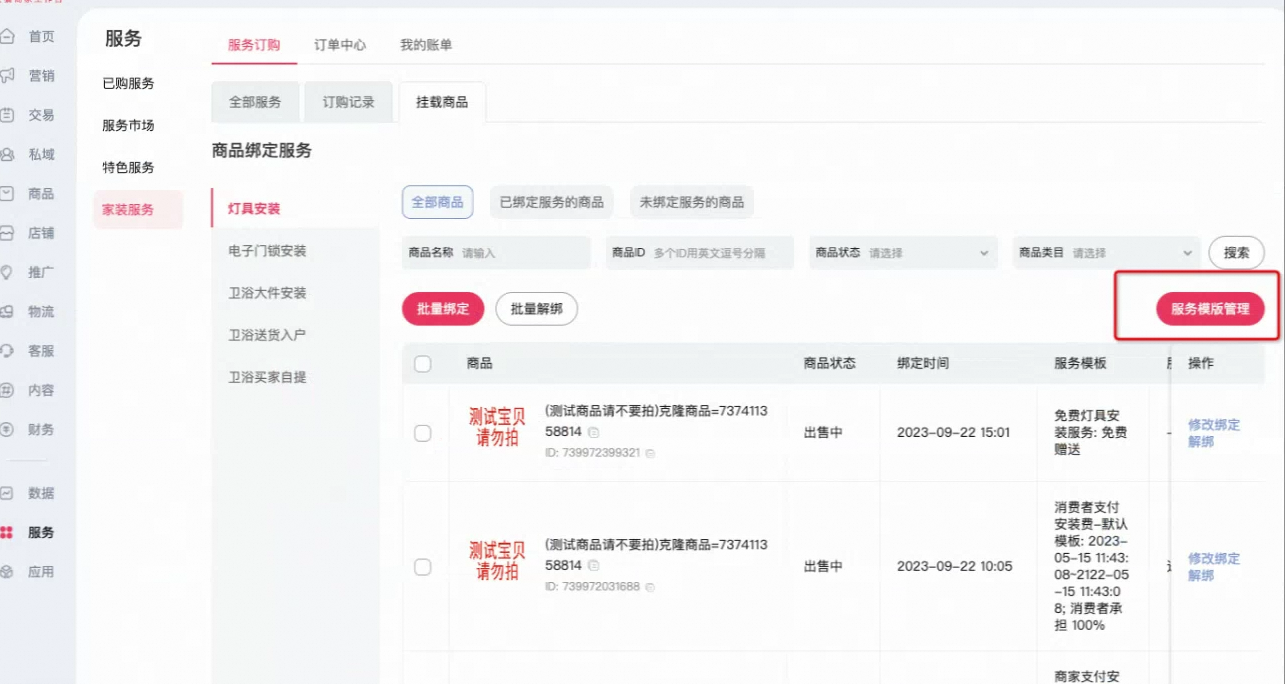Image resolution: width=1285 pixels, height=684 pixels.
Task: Open thumbnail of product 739972399321
Action: (497, 427)
